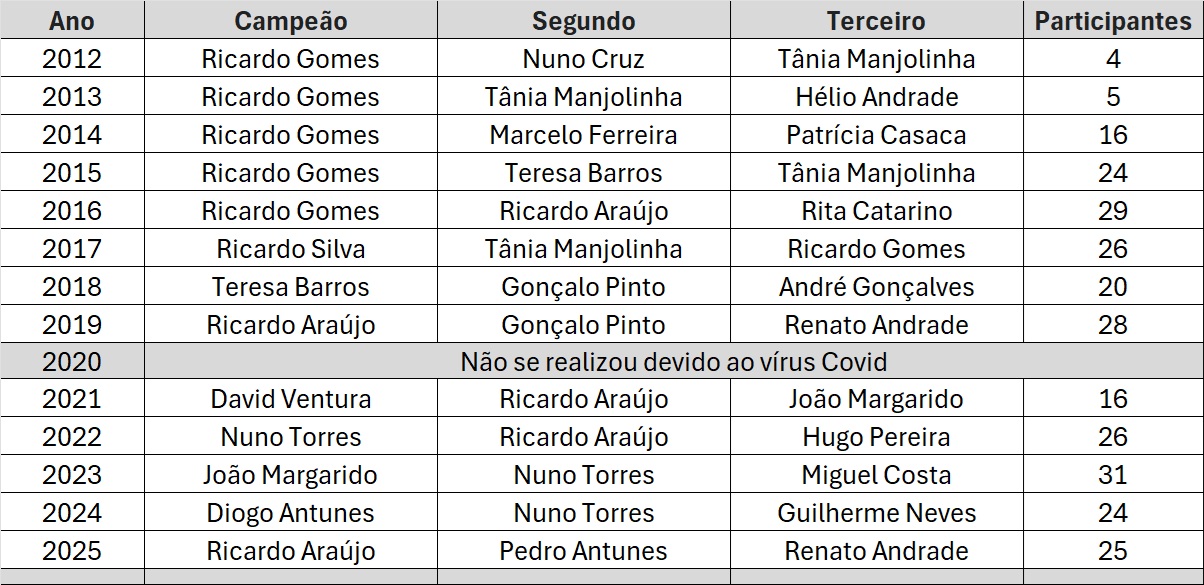Select the Nuno Cruz cell

coord(583,59)
